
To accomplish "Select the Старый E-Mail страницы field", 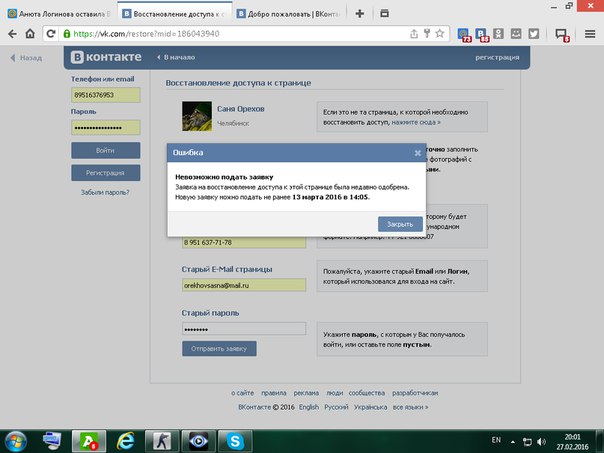I will (x=244, y=285).
